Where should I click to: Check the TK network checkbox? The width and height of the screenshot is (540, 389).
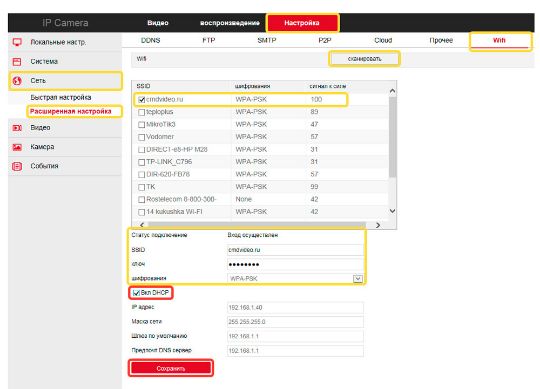point(141,187)
